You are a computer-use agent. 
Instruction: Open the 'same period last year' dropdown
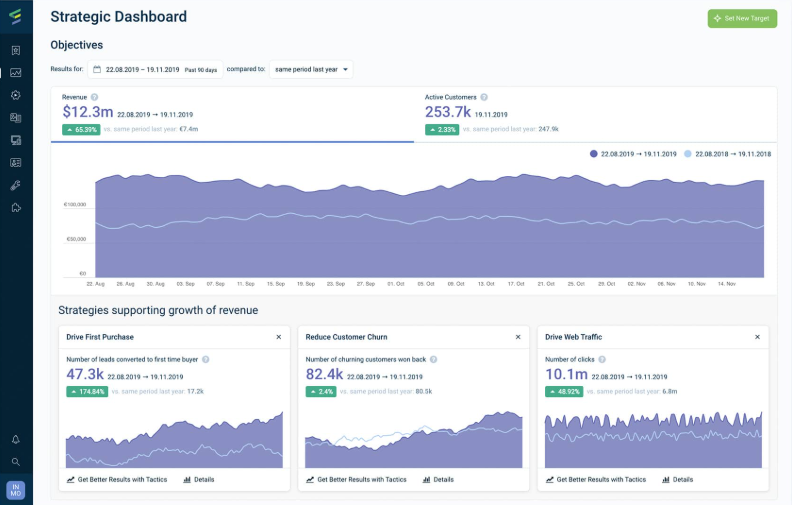tap(311, 69)
